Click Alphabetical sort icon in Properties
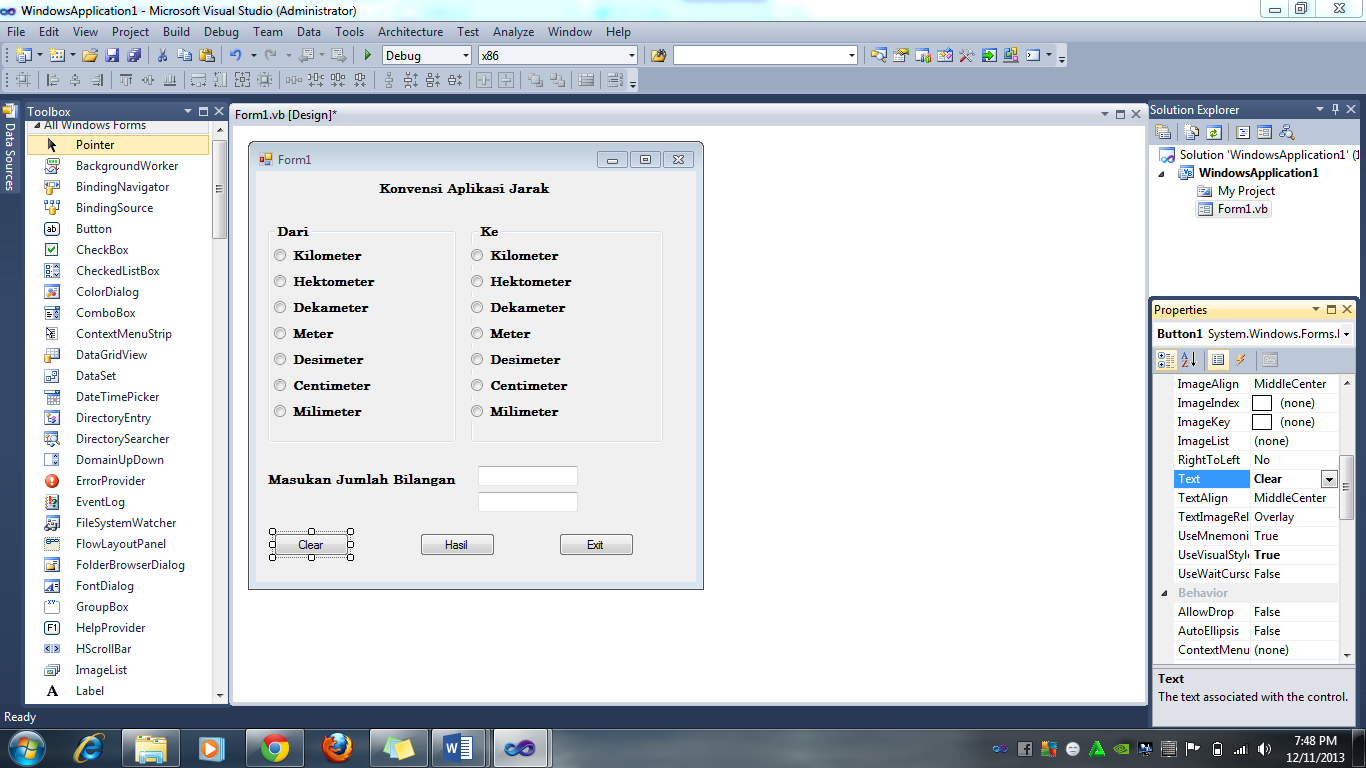 [x=1188, y=360]
